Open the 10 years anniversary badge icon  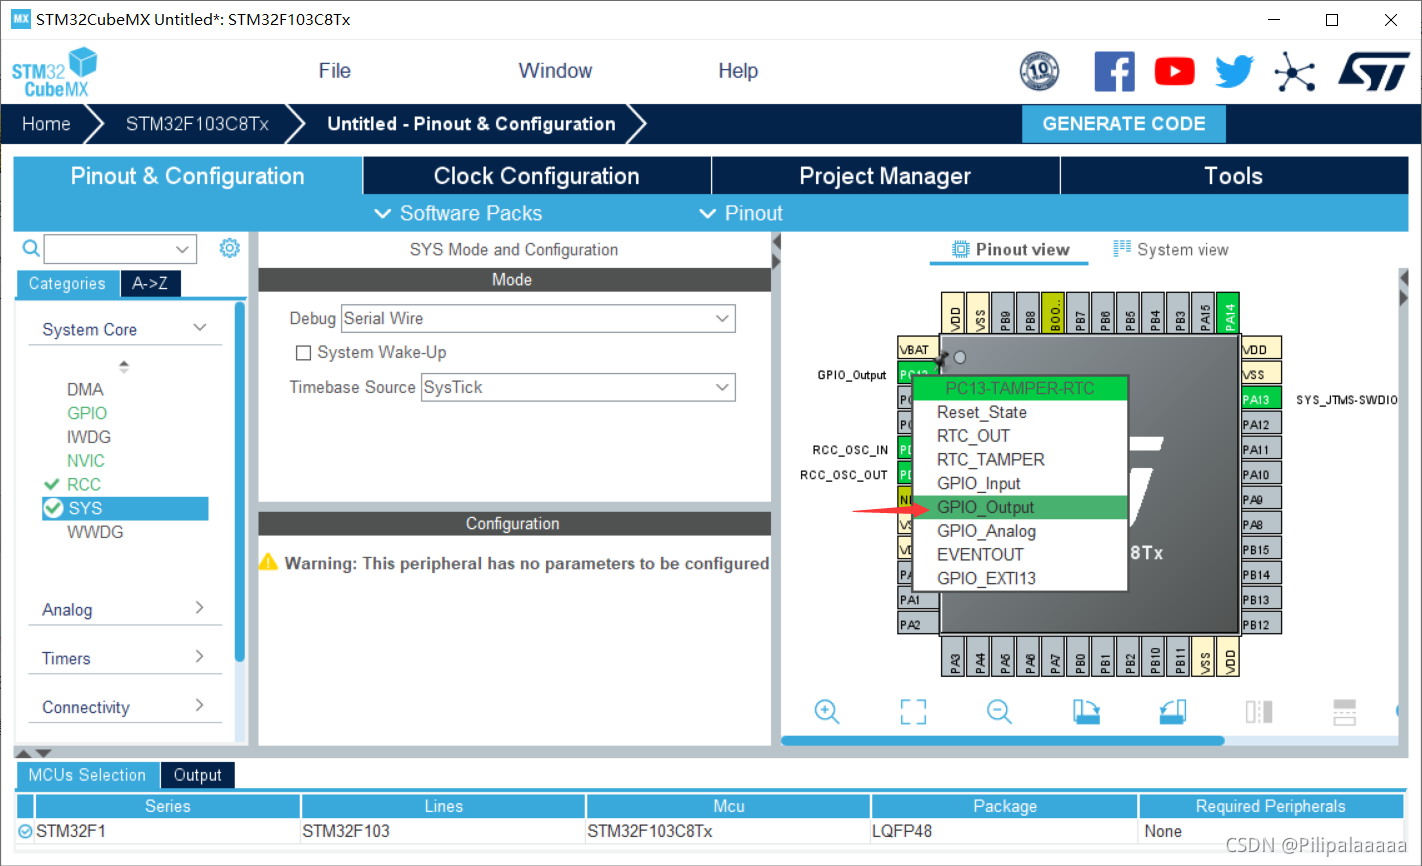click(1039, 71)
